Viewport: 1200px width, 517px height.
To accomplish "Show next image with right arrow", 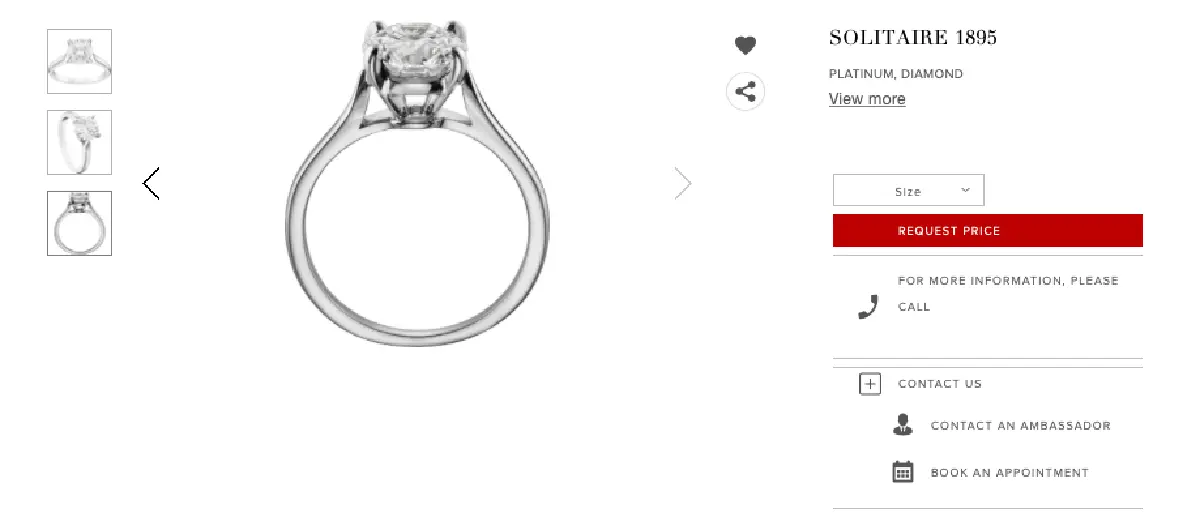I will [683, 183].
